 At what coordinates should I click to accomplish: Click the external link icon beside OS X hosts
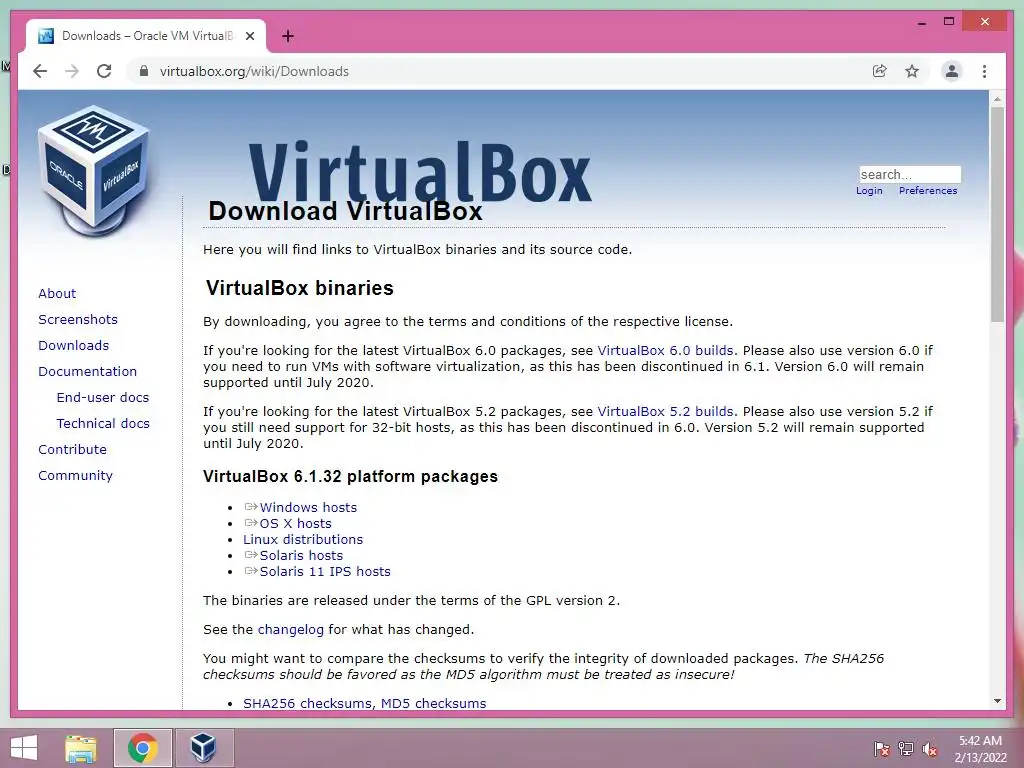(251, 522)
